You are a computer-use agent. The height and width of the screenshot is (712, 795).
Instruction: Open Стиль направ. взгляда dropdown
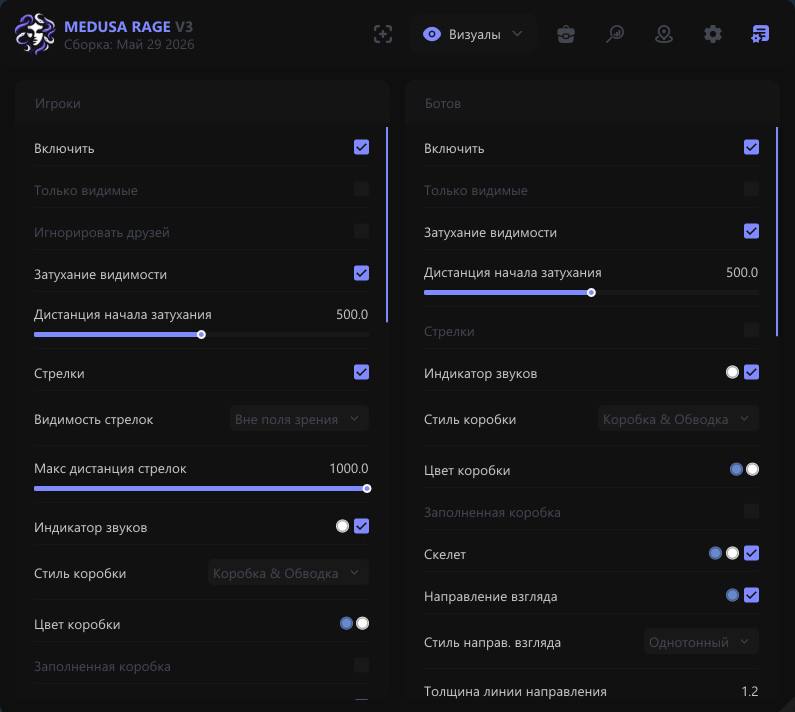[x=701, y=642]
